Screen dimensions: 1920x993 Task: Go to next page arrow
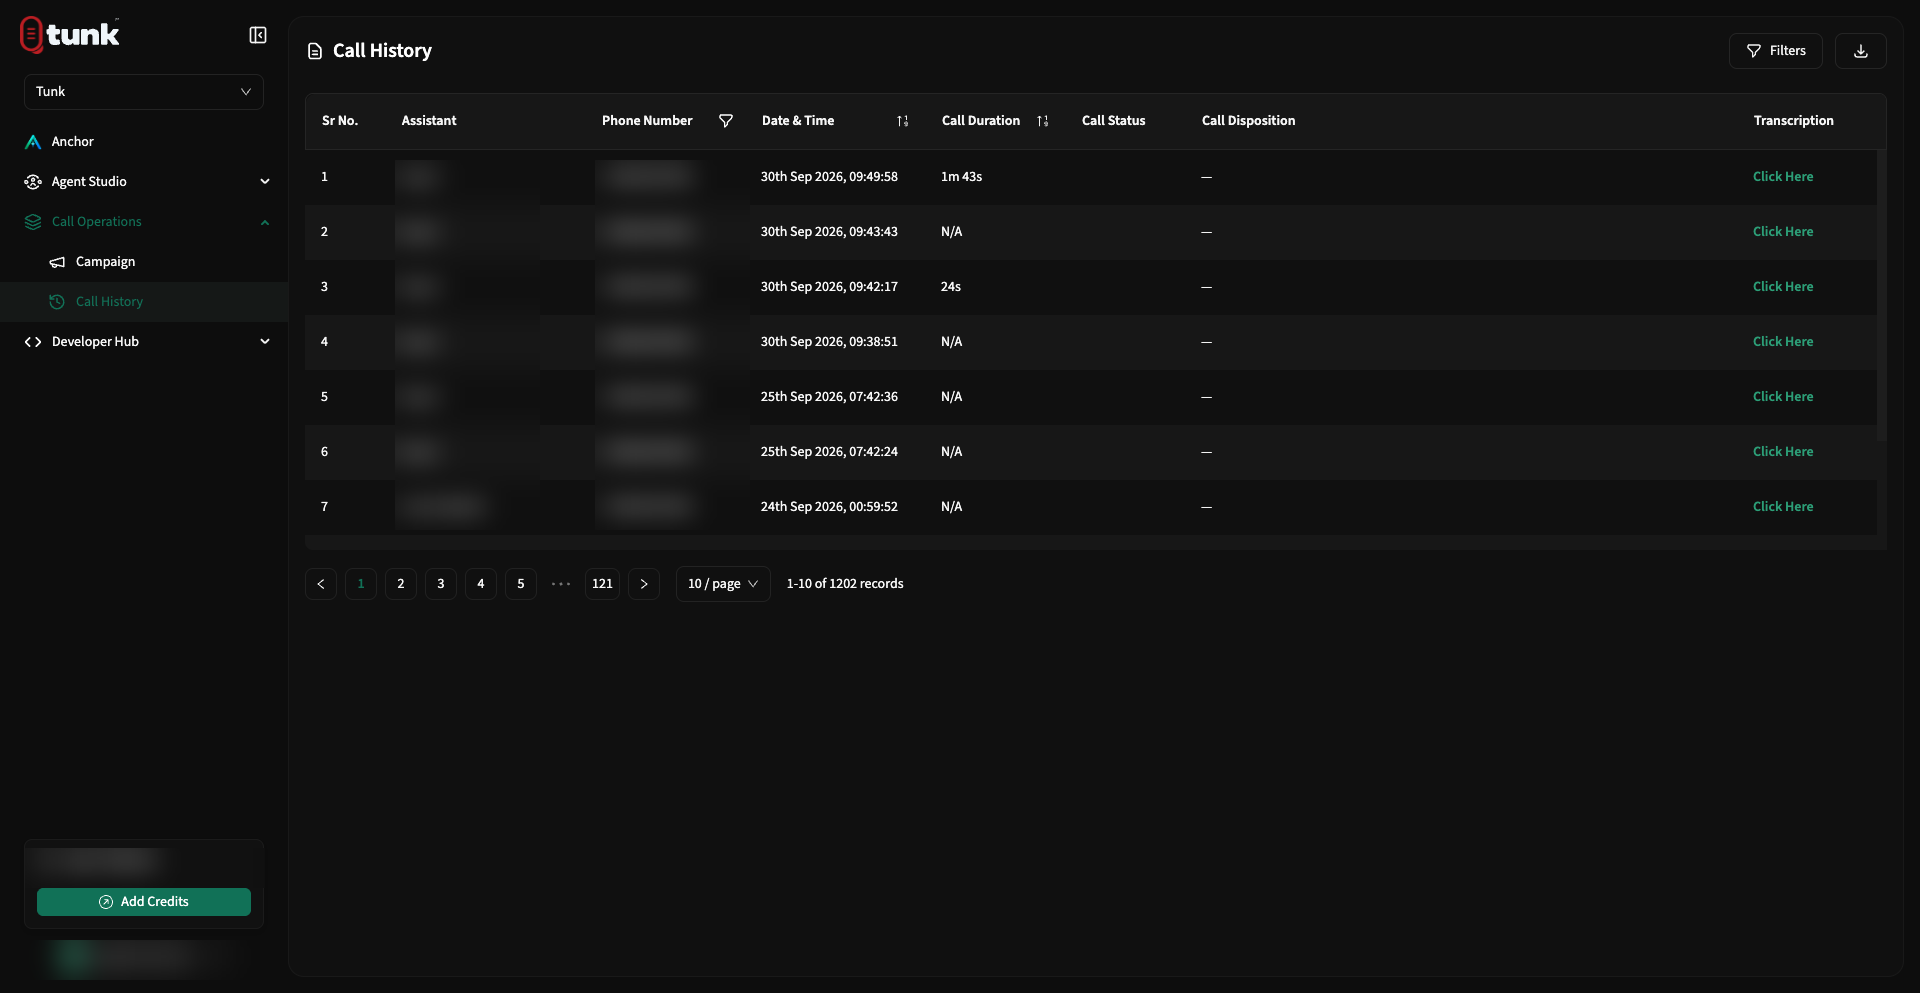click(x=644, y=584)
